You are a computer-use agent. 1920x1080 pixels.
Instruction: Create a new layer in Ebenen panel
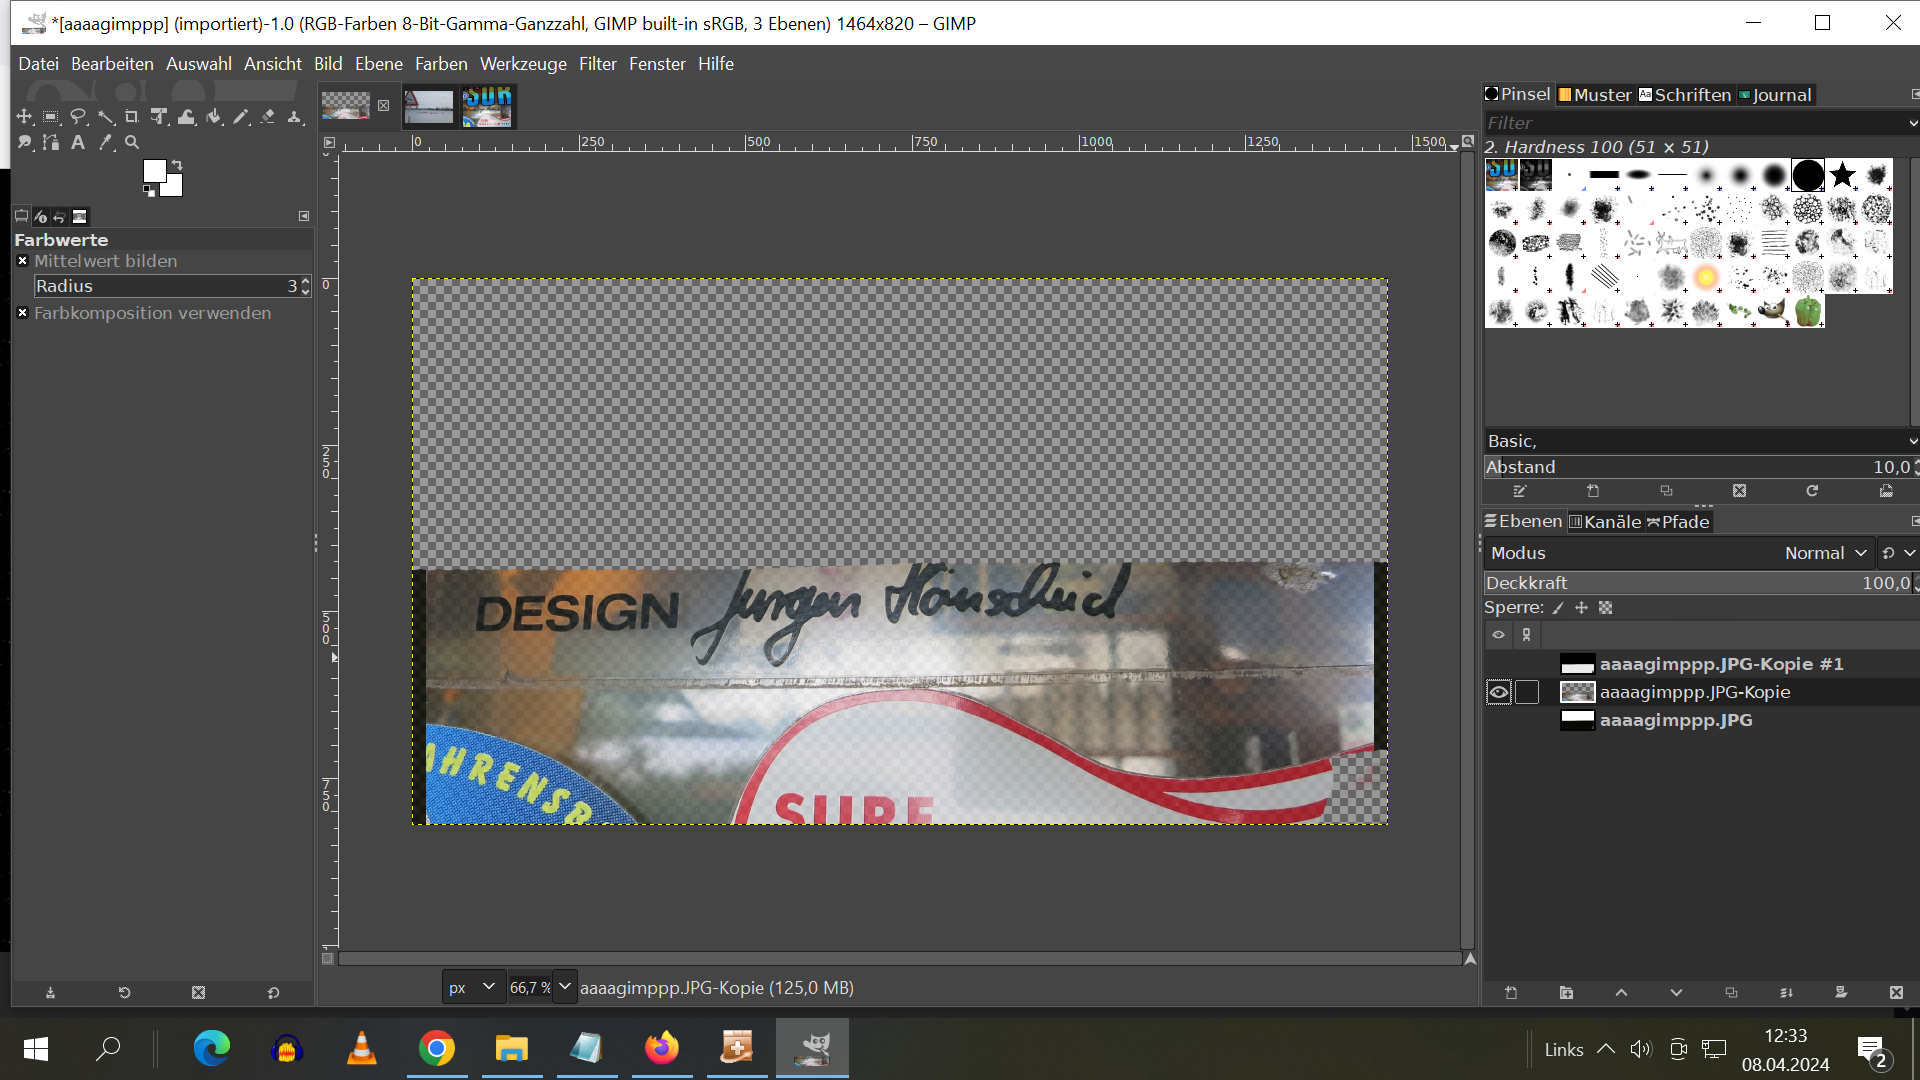(1511, 993)
